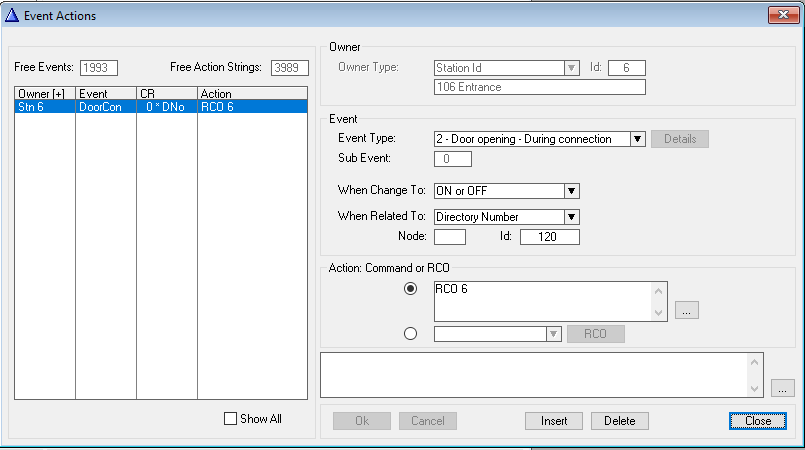Open the When Related To dropdown

click(571, 217)
